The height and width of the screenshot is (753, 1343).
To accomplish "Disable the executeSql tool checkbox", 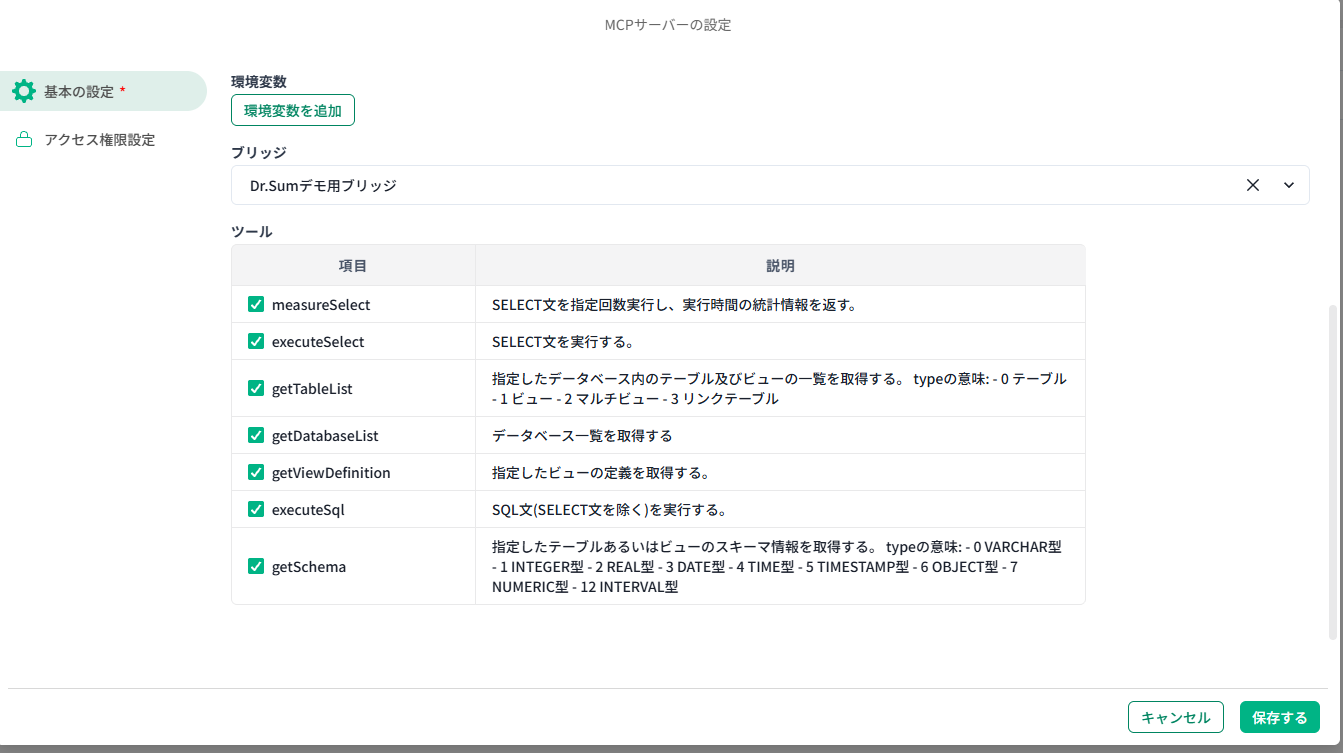I will coord(256,509).
